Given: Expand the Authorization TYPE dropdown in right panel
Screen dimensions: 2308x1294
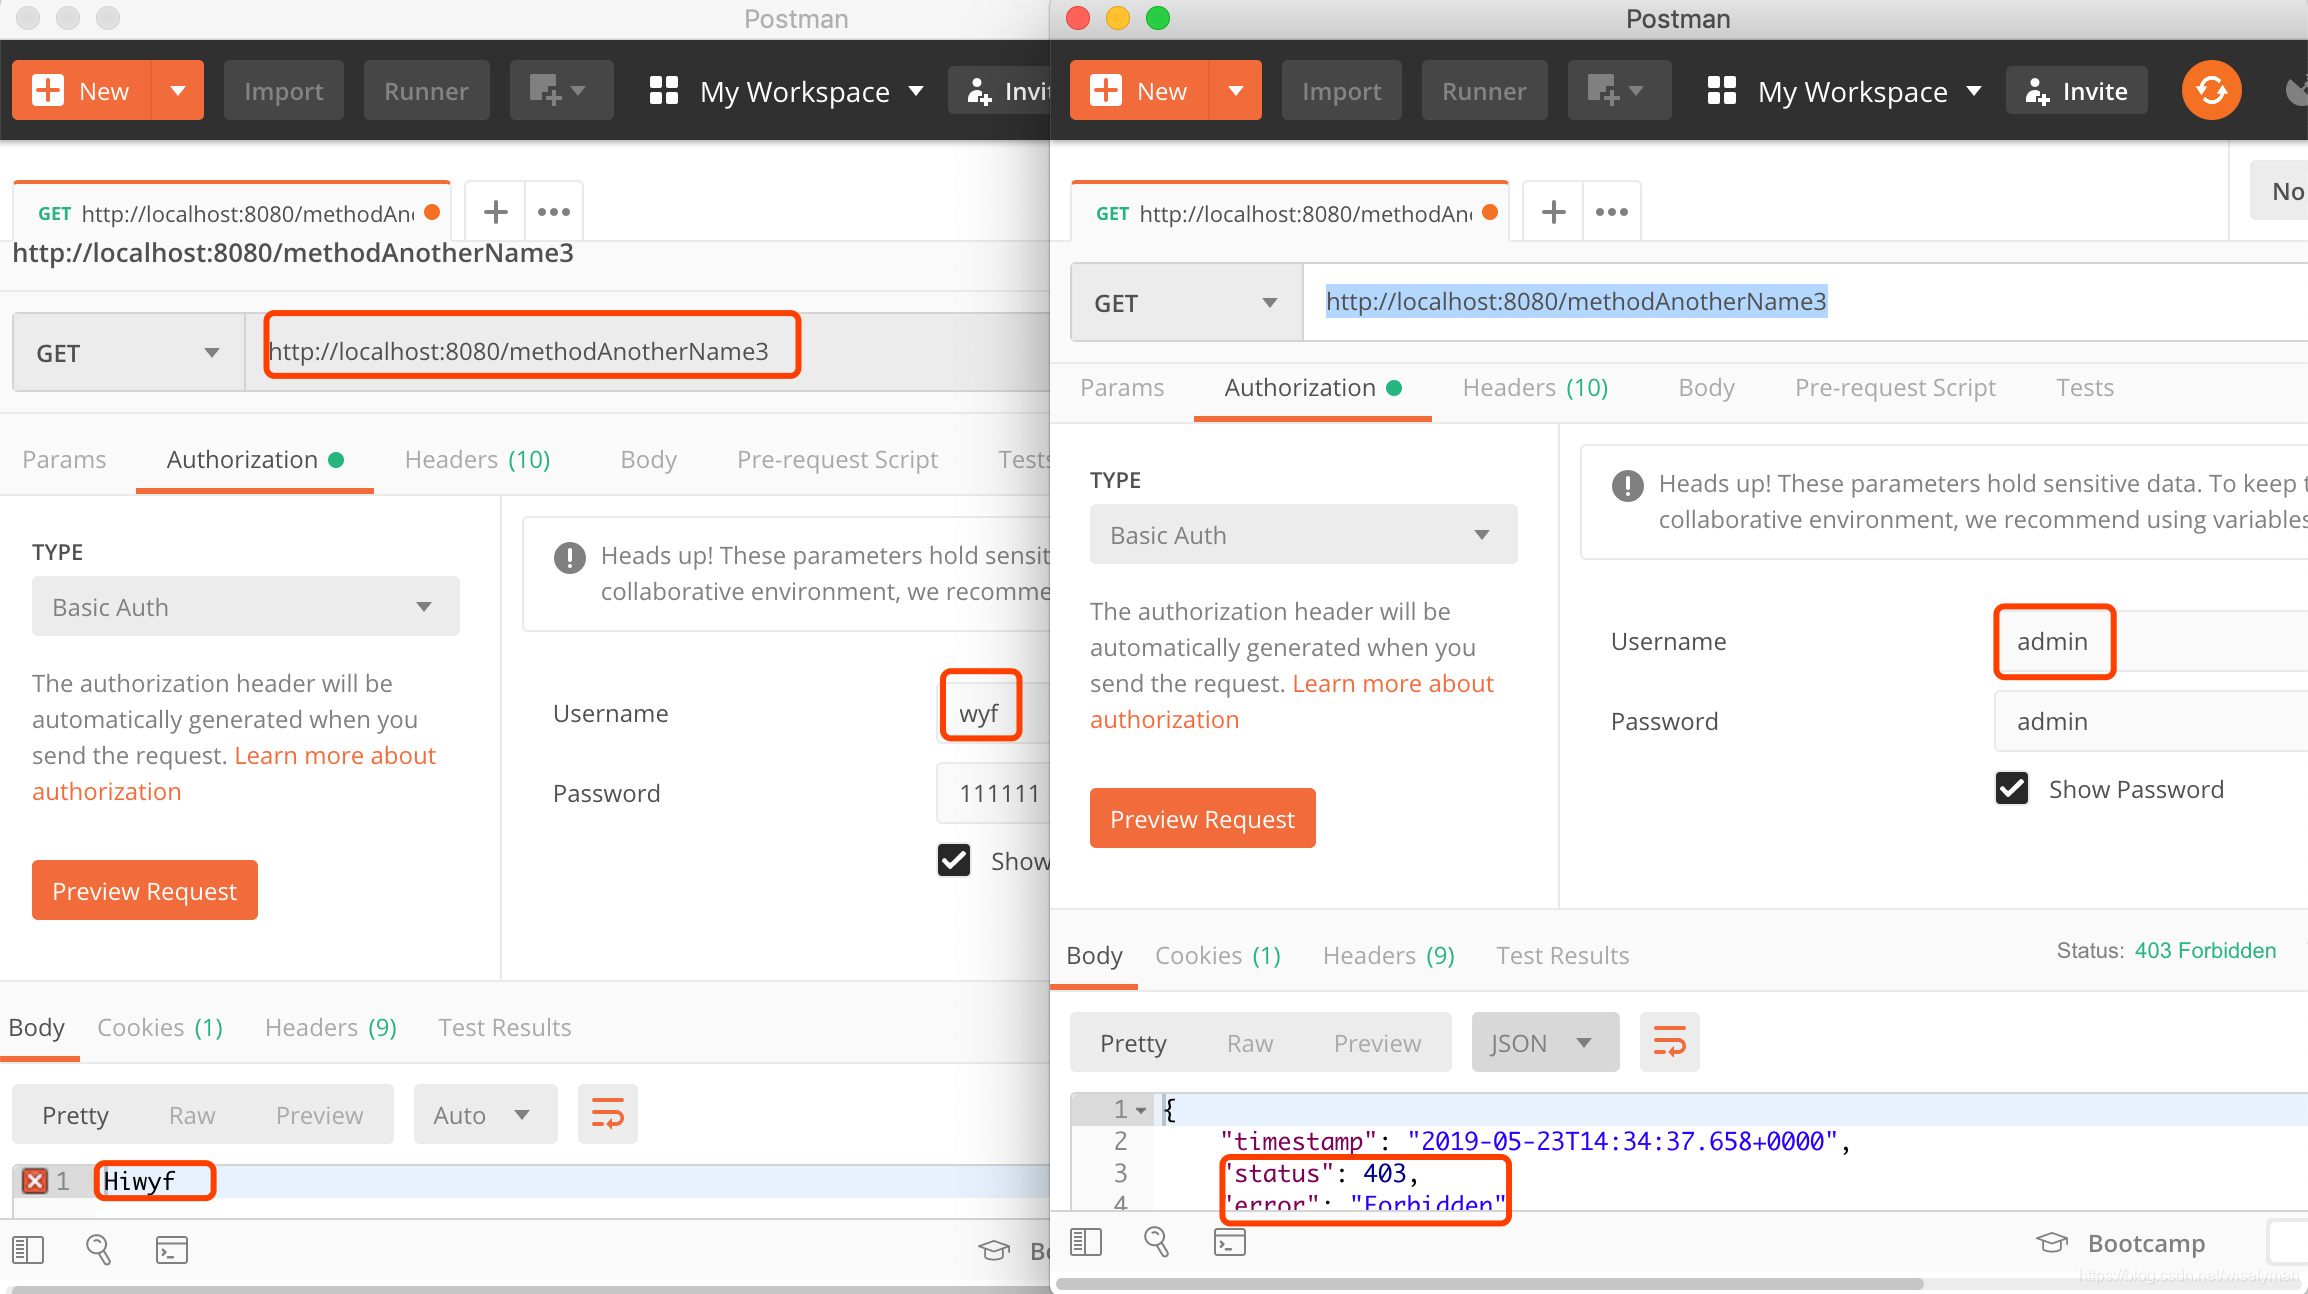Looking at the screenshot, I should point(1293,534).
